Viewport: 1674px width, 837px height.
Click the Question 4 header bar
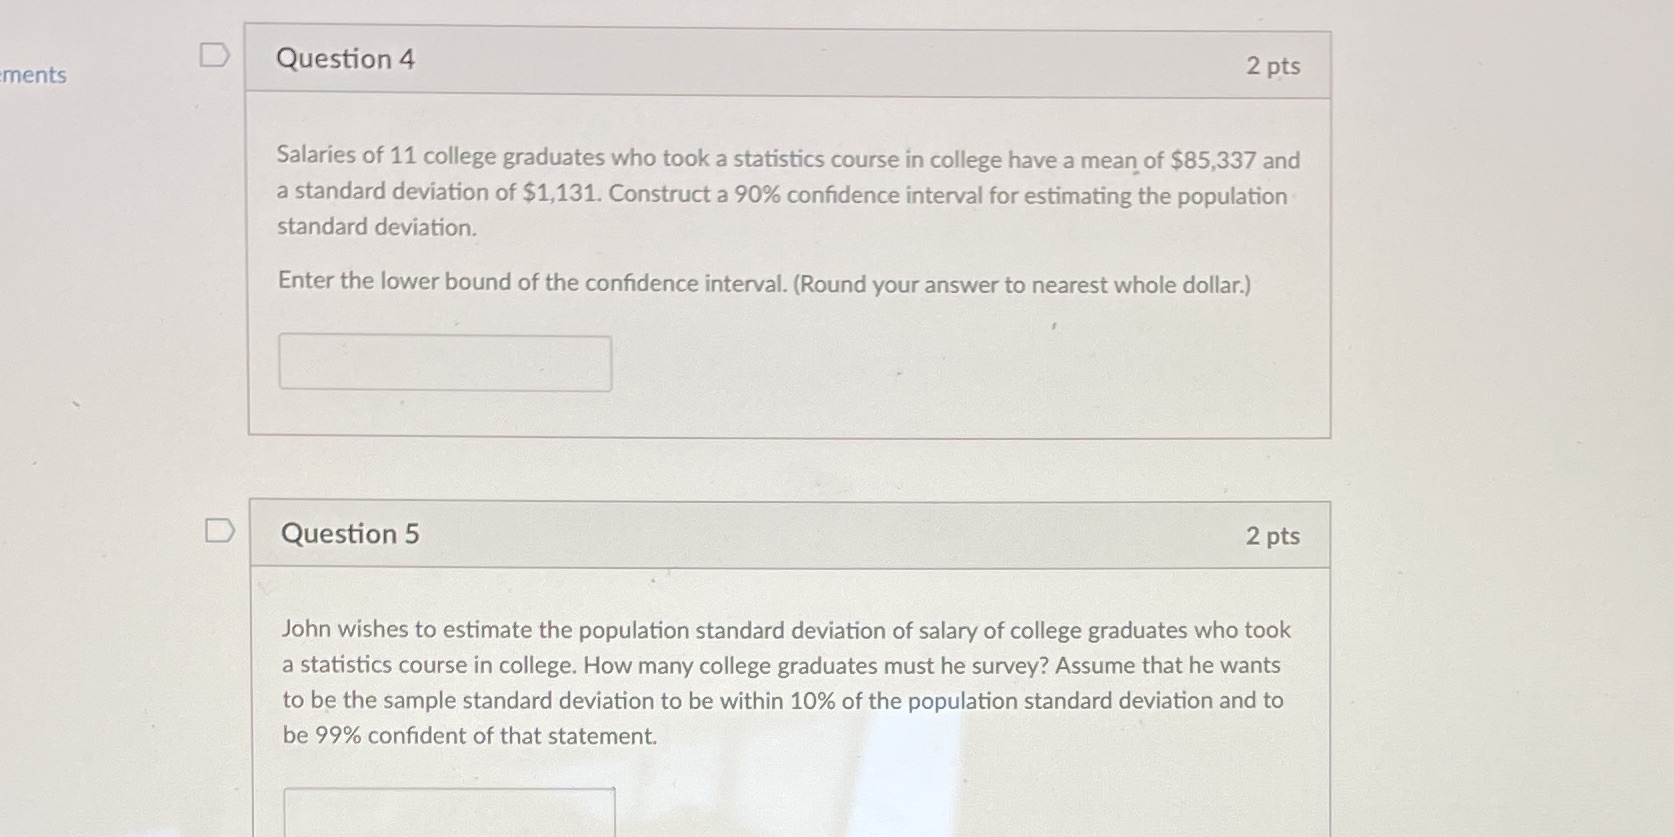coord(790,62)
